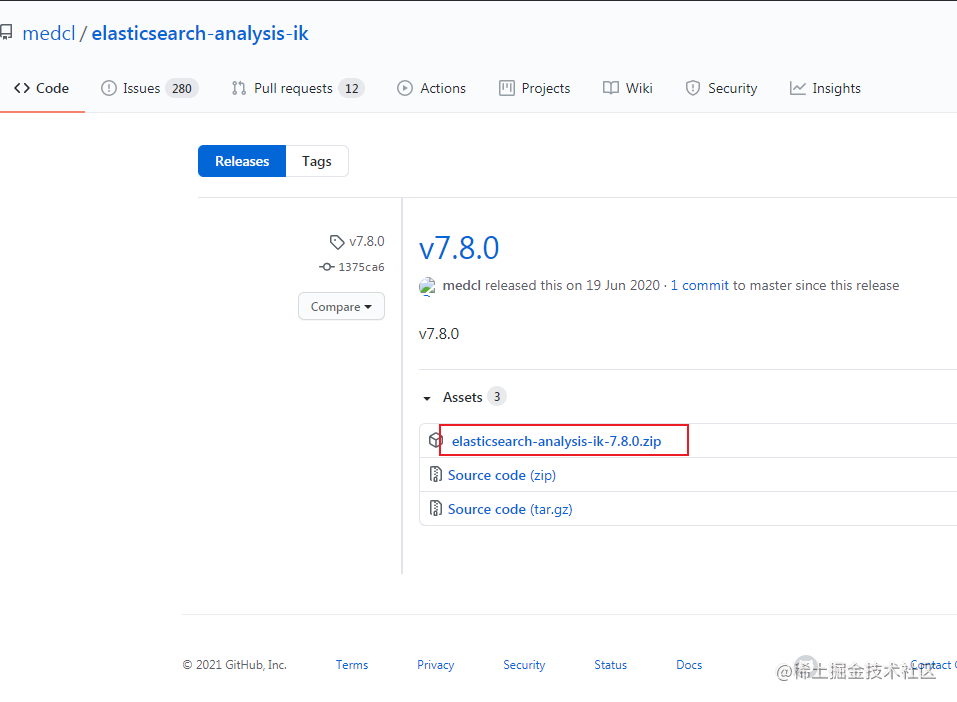Click the Pull requests count badge 12
The width and height of the screenshot is (957, 702).
(352, 89)
